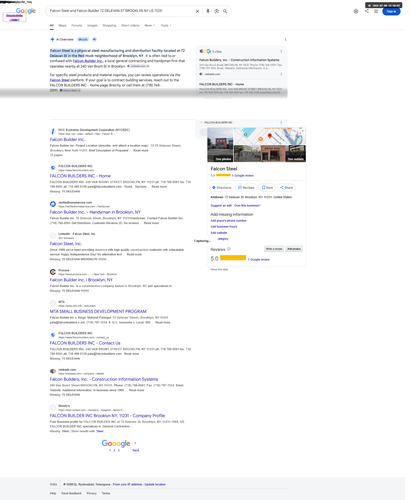Open quick settings gear icon

356,11
